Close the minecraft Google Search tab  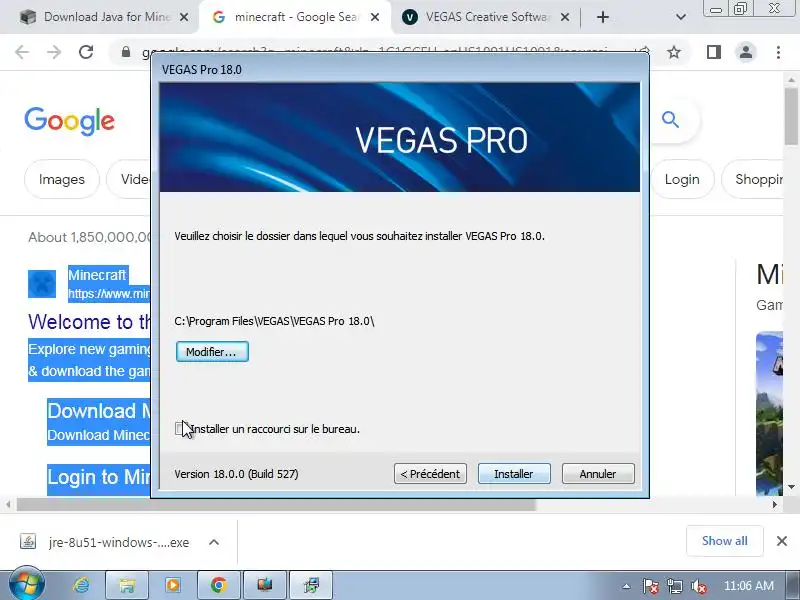coord(374,17)
